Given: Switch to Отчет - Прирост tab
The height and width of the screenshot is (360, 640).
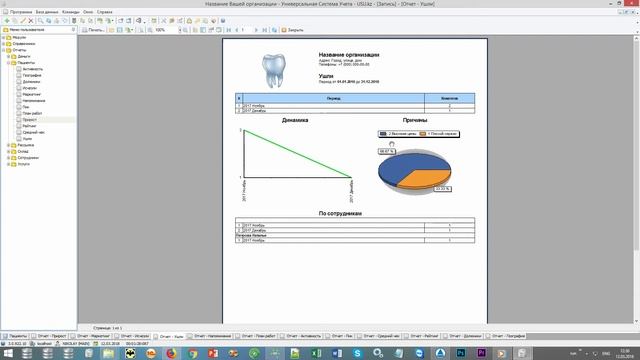Looking at the screenshot, I should click(x=49, y=336).
